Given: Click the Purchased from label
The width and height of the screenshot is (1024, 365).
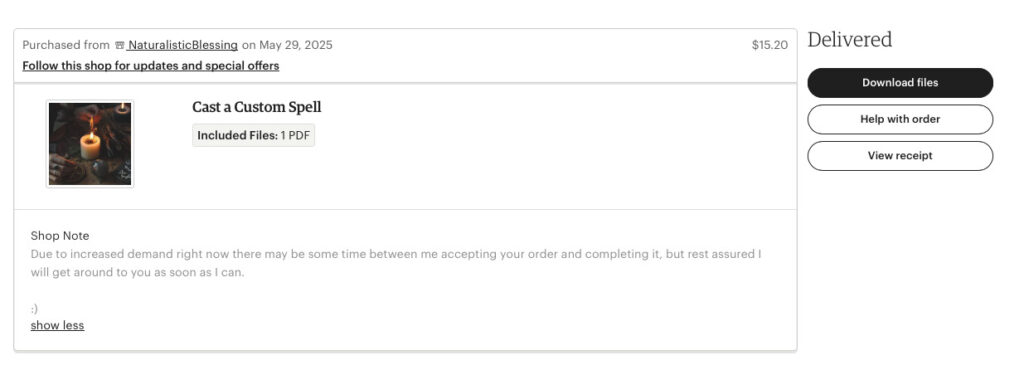Looking at the screenshot, I should coord(66,45).
